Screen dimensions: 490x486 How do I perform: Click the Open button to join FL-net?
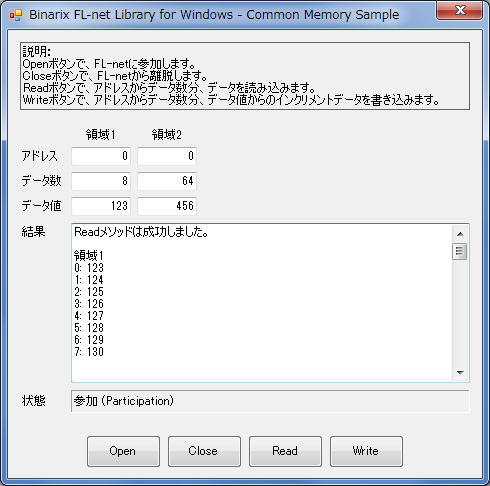(123, 451)
